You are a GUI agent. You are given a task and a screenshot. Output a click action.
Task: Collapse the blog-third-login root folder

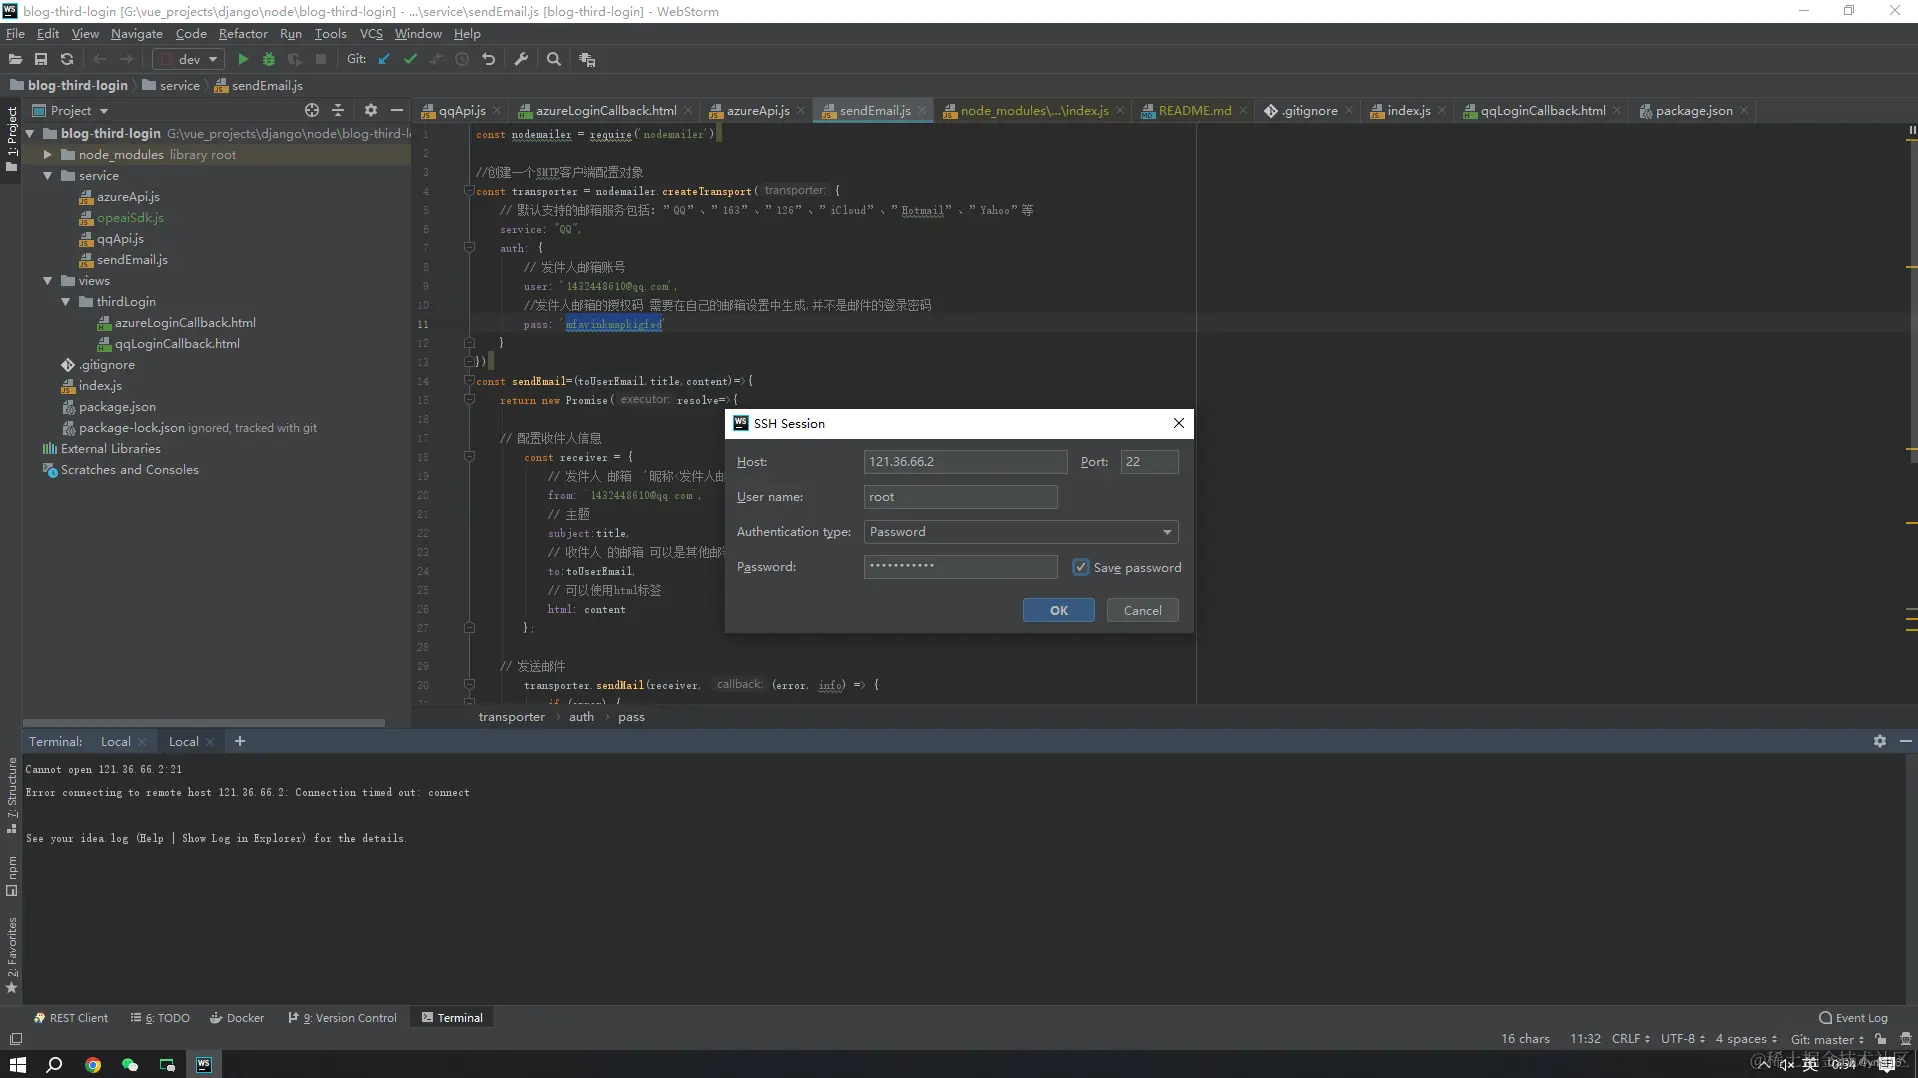coord(30,133)
